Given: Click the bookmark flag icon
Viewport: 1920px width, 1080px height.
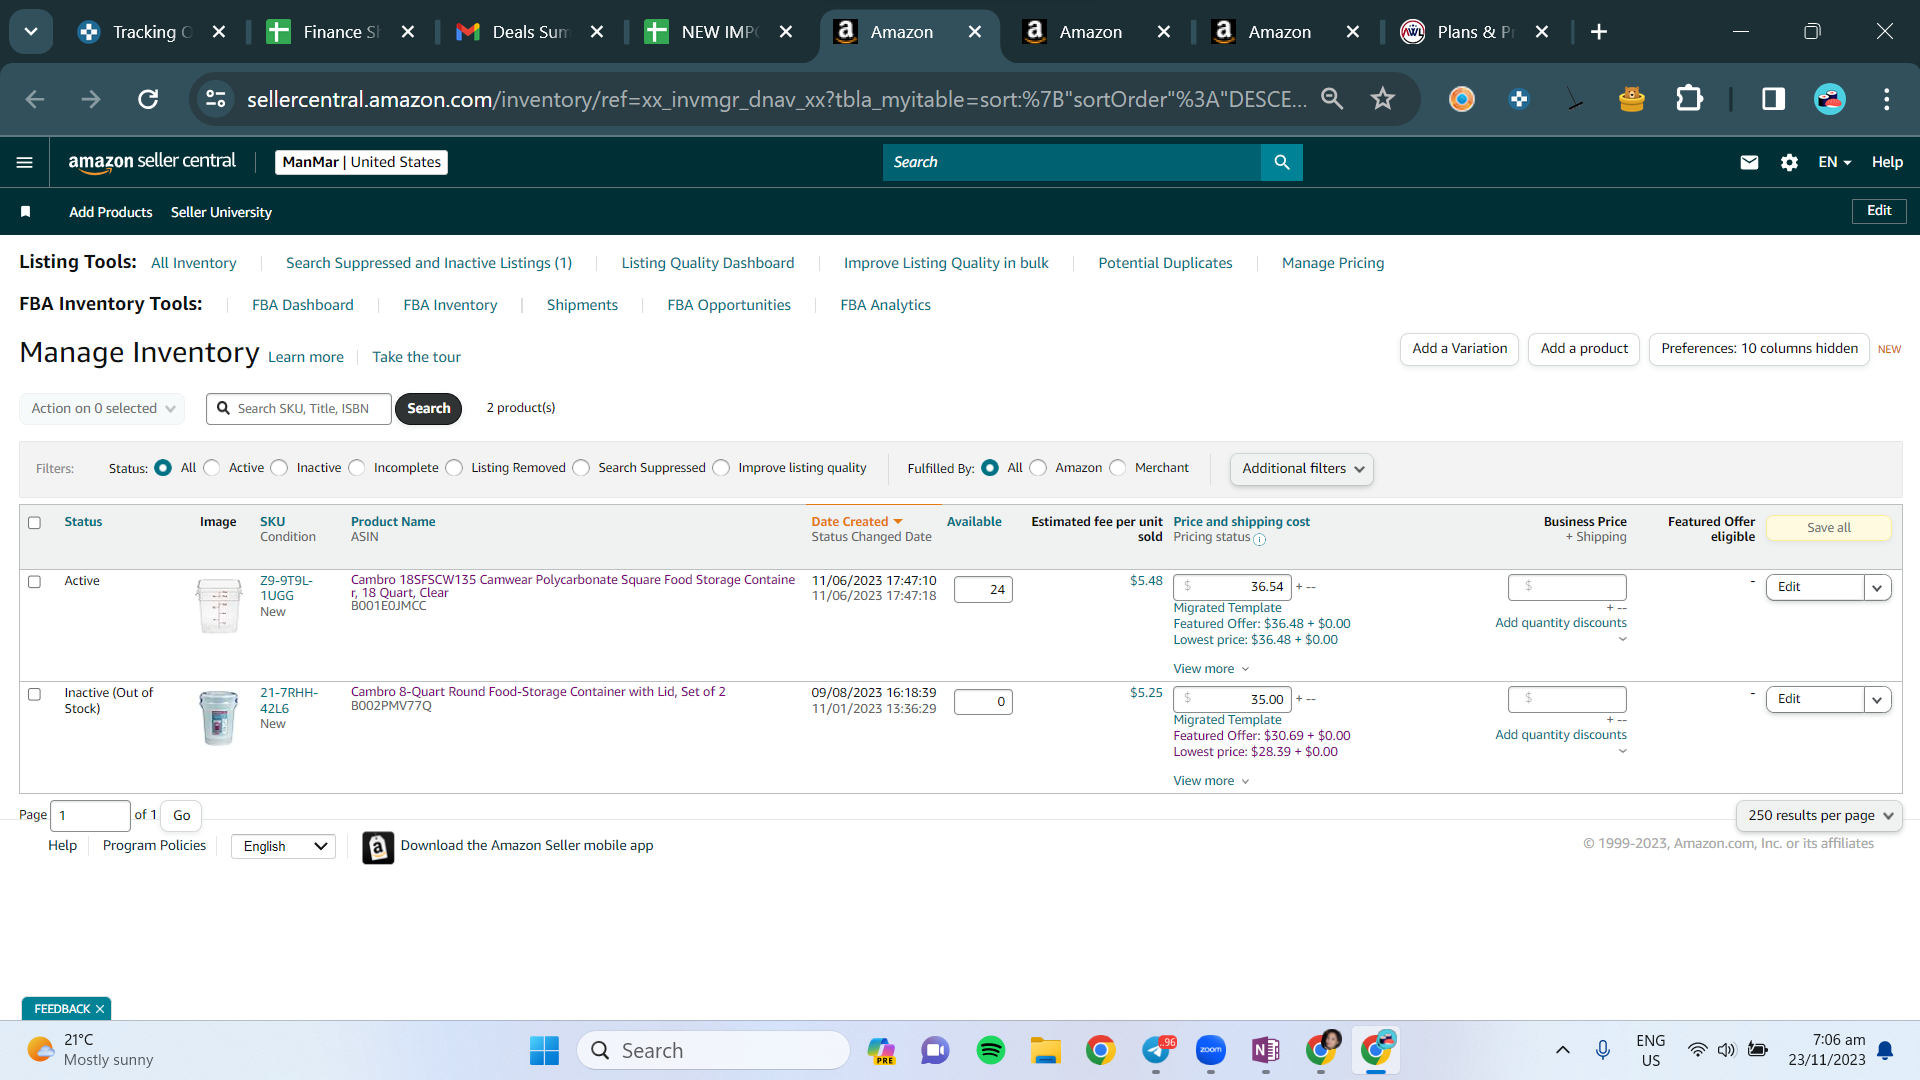Looking at the screenshot, I should [26, 212].
